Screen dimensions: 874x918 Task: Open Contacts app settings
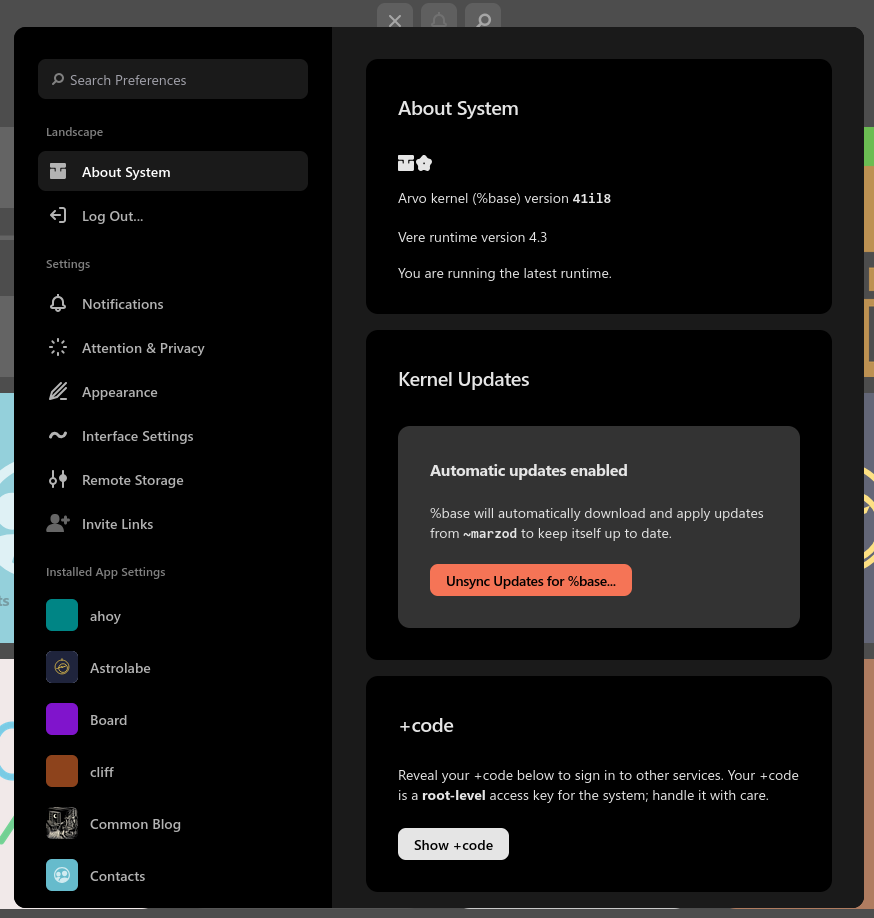pyautogui.click(x=173, y=875)
